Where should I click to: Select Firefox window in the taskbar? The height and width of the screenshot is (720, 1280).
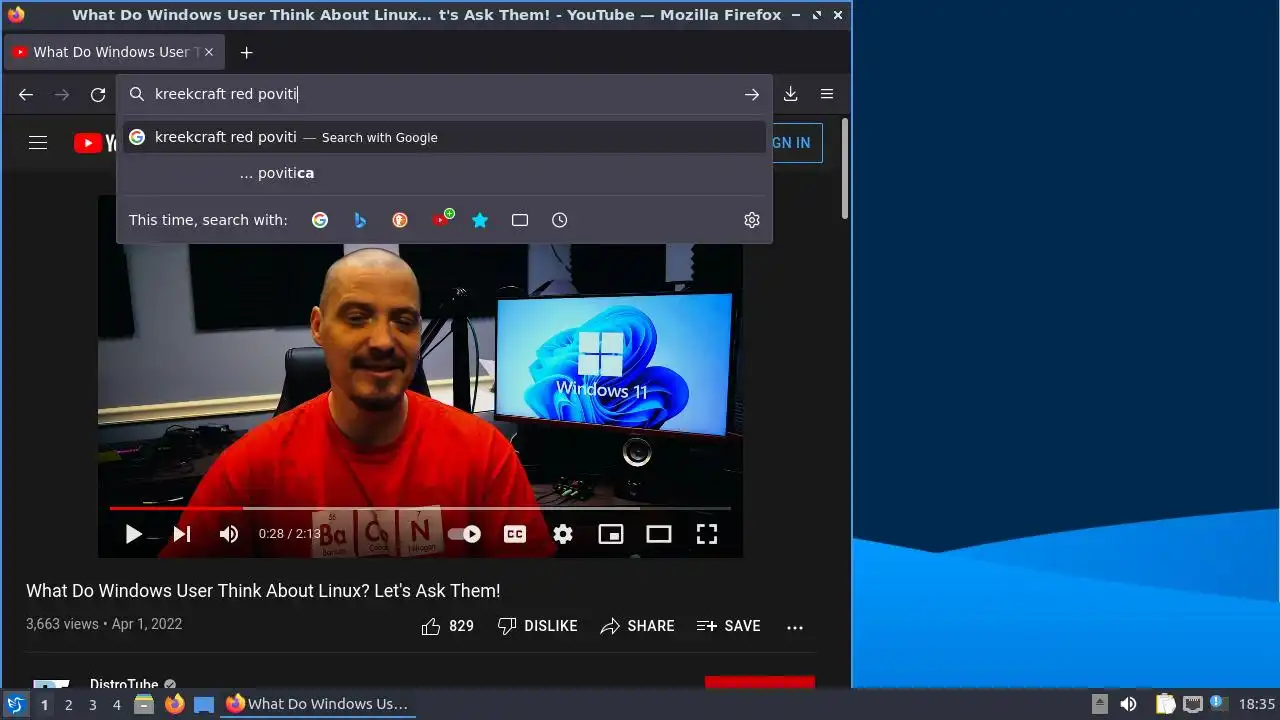click(318, 704)
